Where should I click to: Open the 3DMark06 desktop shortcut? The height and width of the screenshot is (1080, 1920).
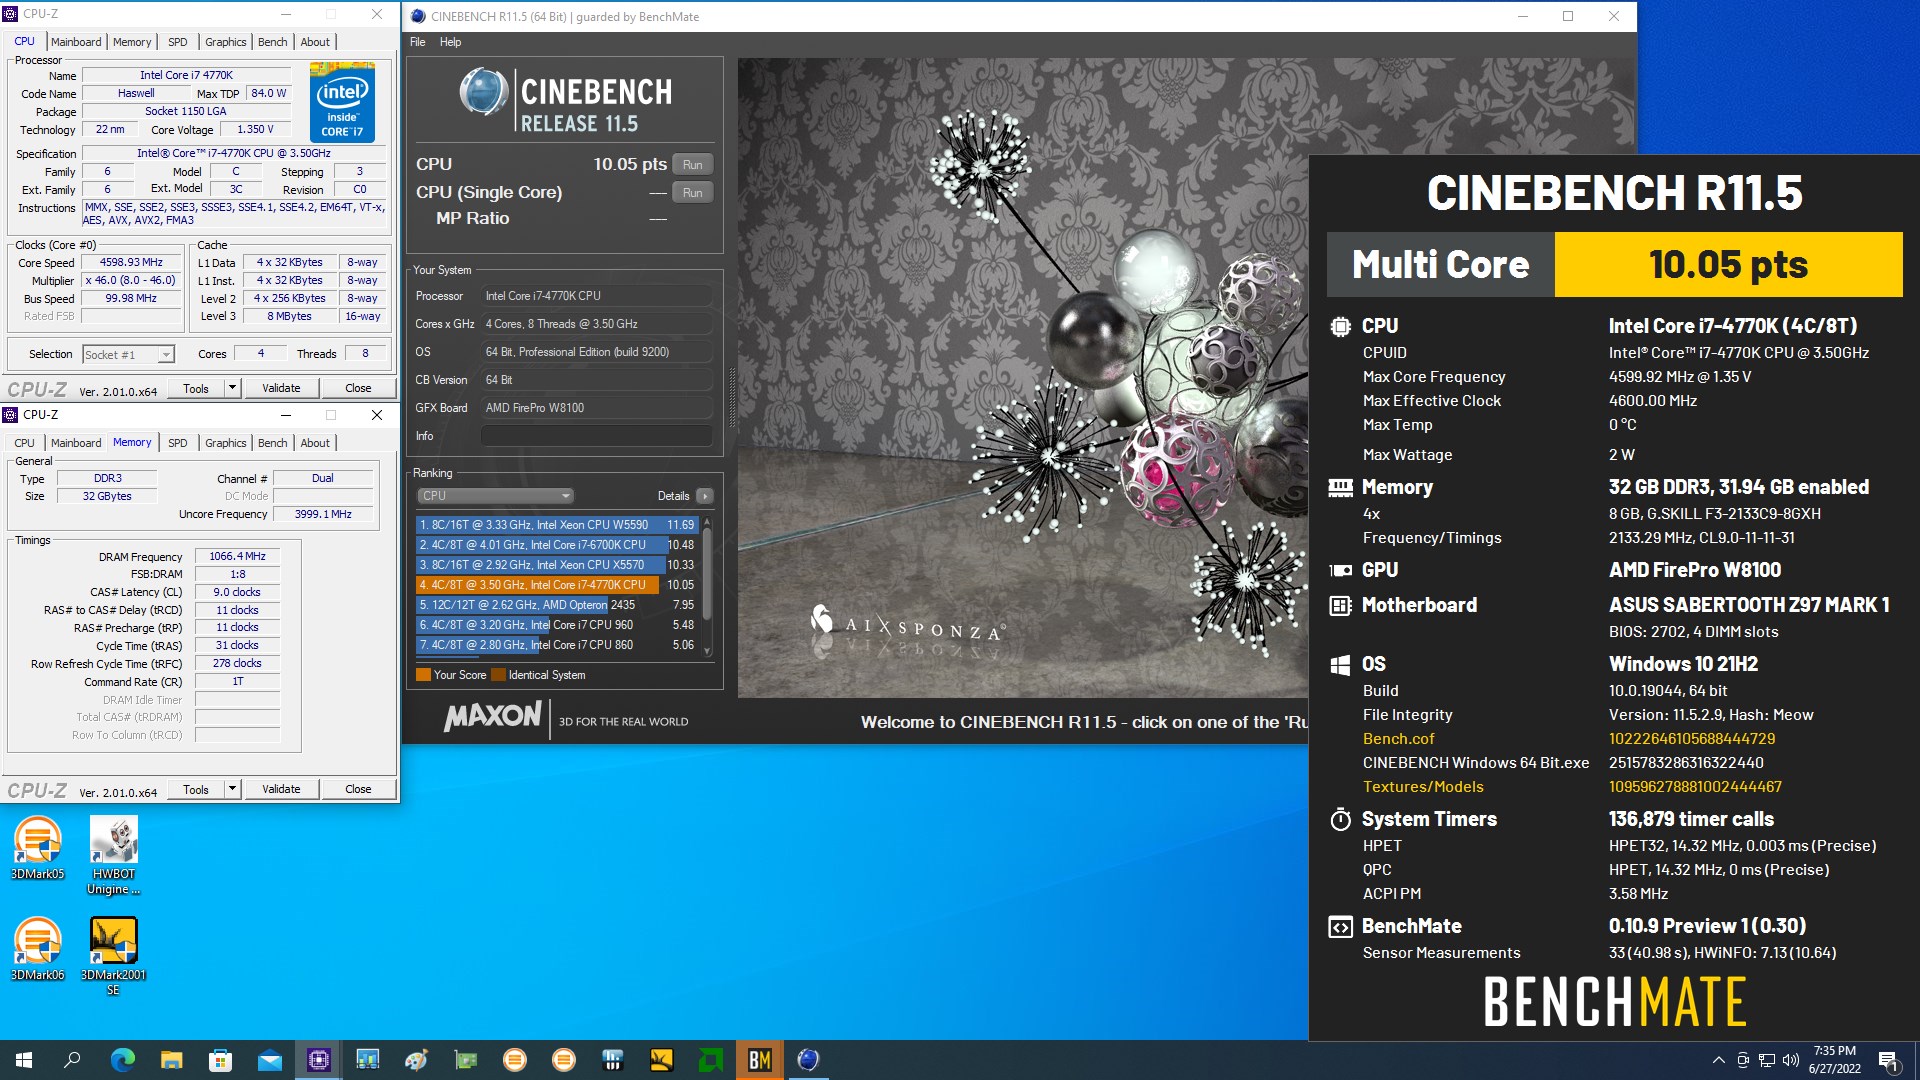coord(38,949)
